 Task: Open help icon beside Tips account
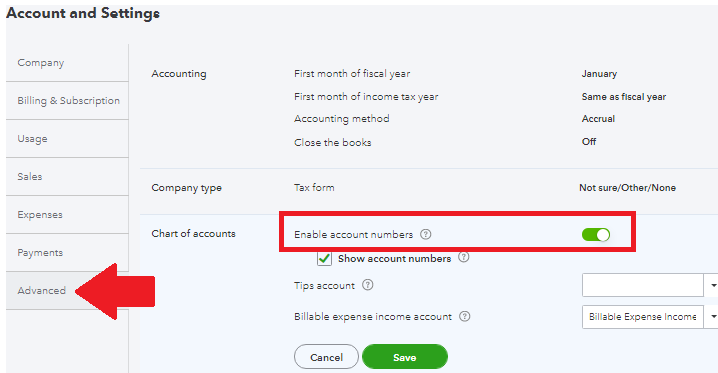(x=367, y=285)
